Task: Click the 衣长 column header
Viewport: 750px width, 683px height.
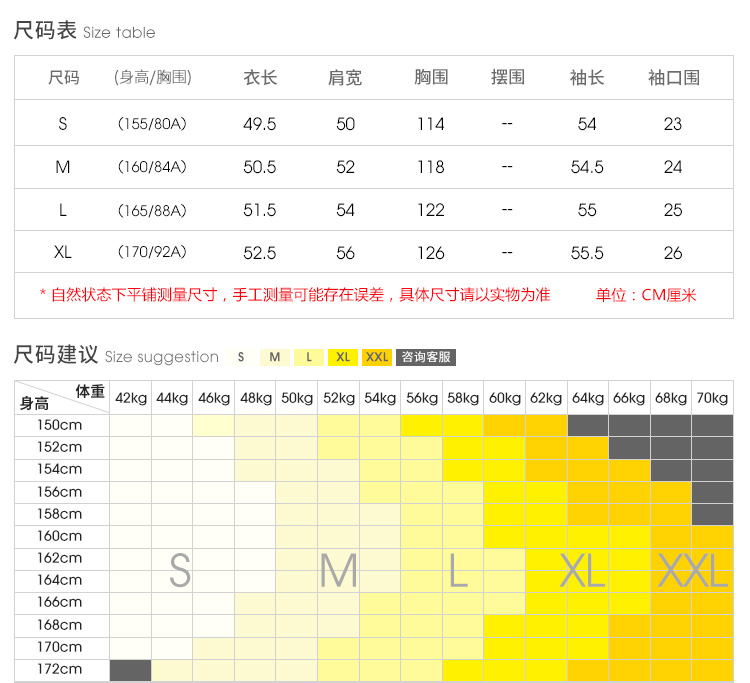Action: pos(260,78)
